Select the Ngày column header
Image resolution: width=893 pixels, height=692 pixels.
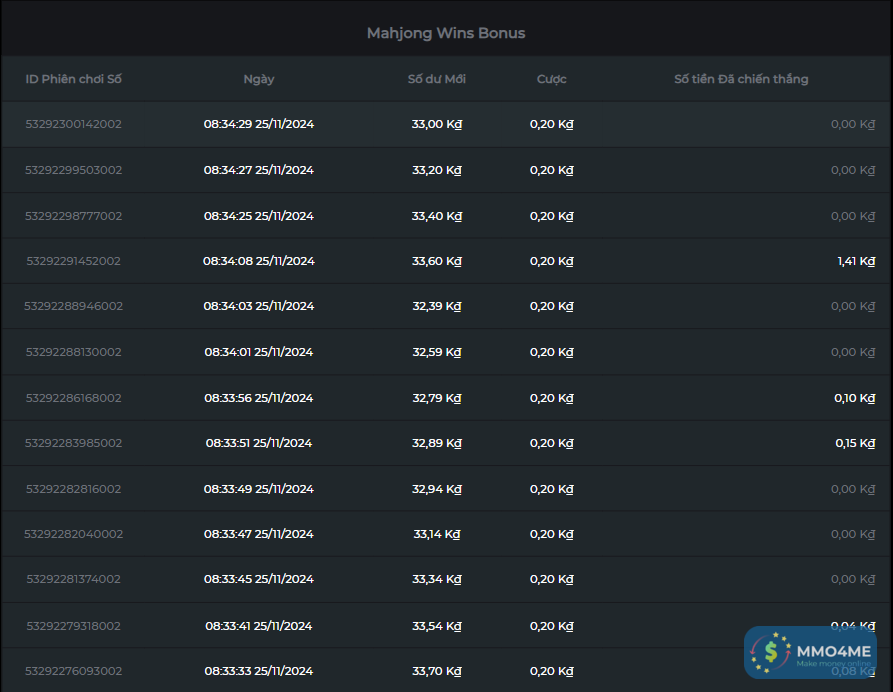click(259, 79)
